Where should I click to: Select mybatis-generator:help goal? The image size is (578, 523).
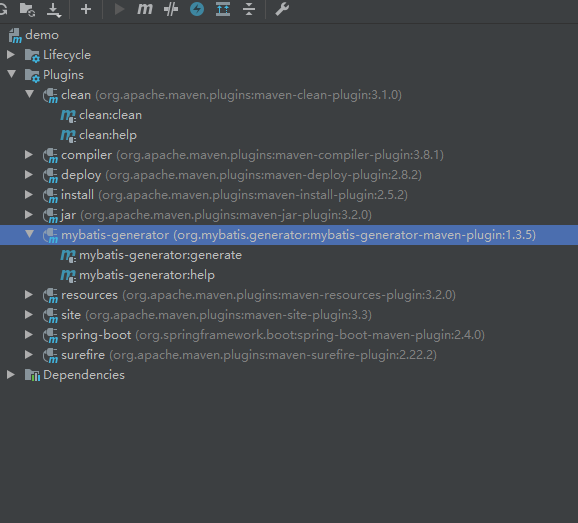pos(147,275)
